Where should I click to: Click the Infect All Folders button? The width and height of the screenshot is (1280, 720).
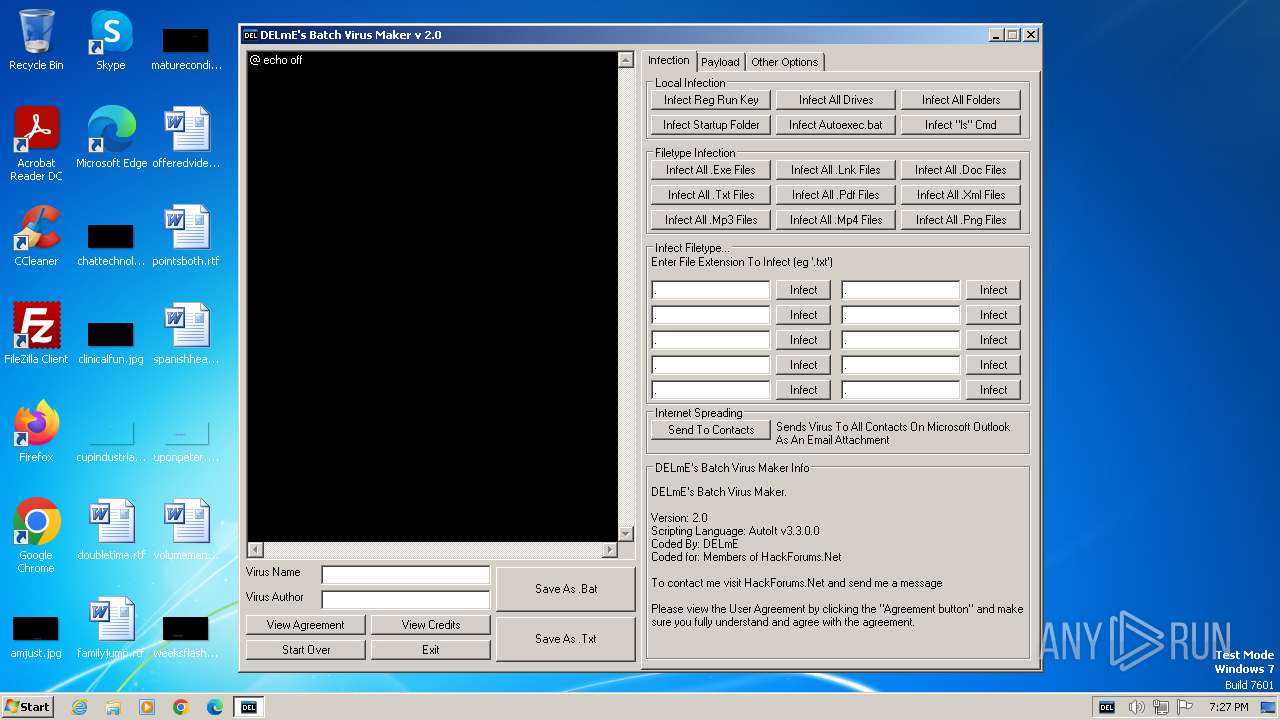961,100
